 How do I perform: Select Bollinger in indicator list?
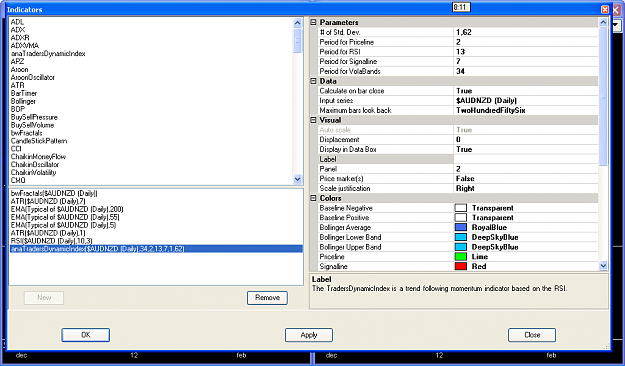click(23, 101)
